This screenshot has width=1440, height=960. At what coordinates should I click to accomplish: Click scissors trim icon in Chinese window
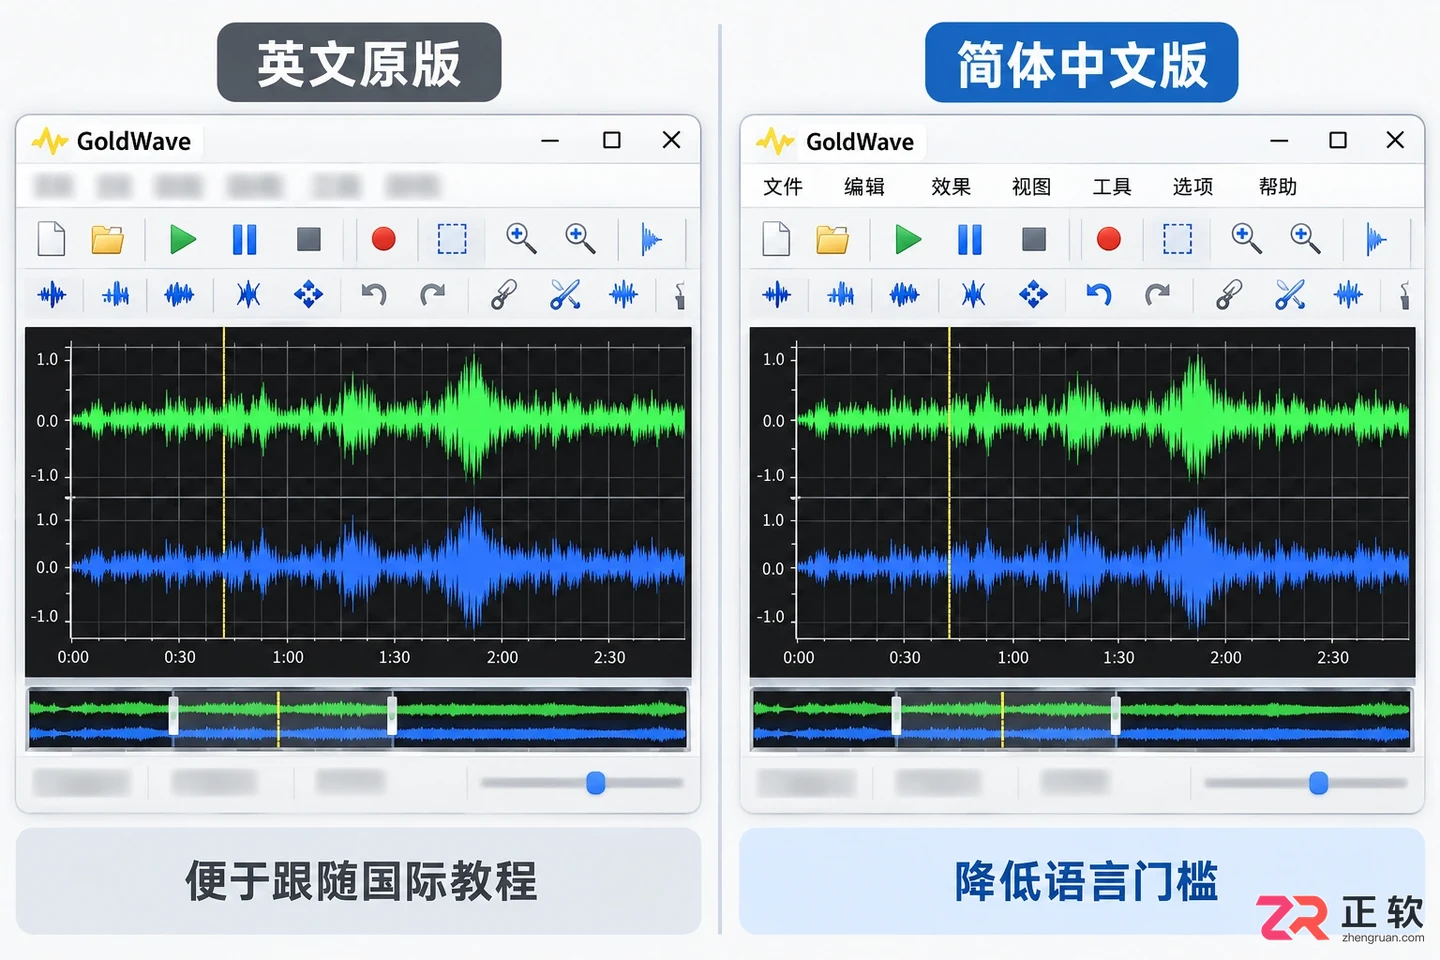(x=1290, y=294)
